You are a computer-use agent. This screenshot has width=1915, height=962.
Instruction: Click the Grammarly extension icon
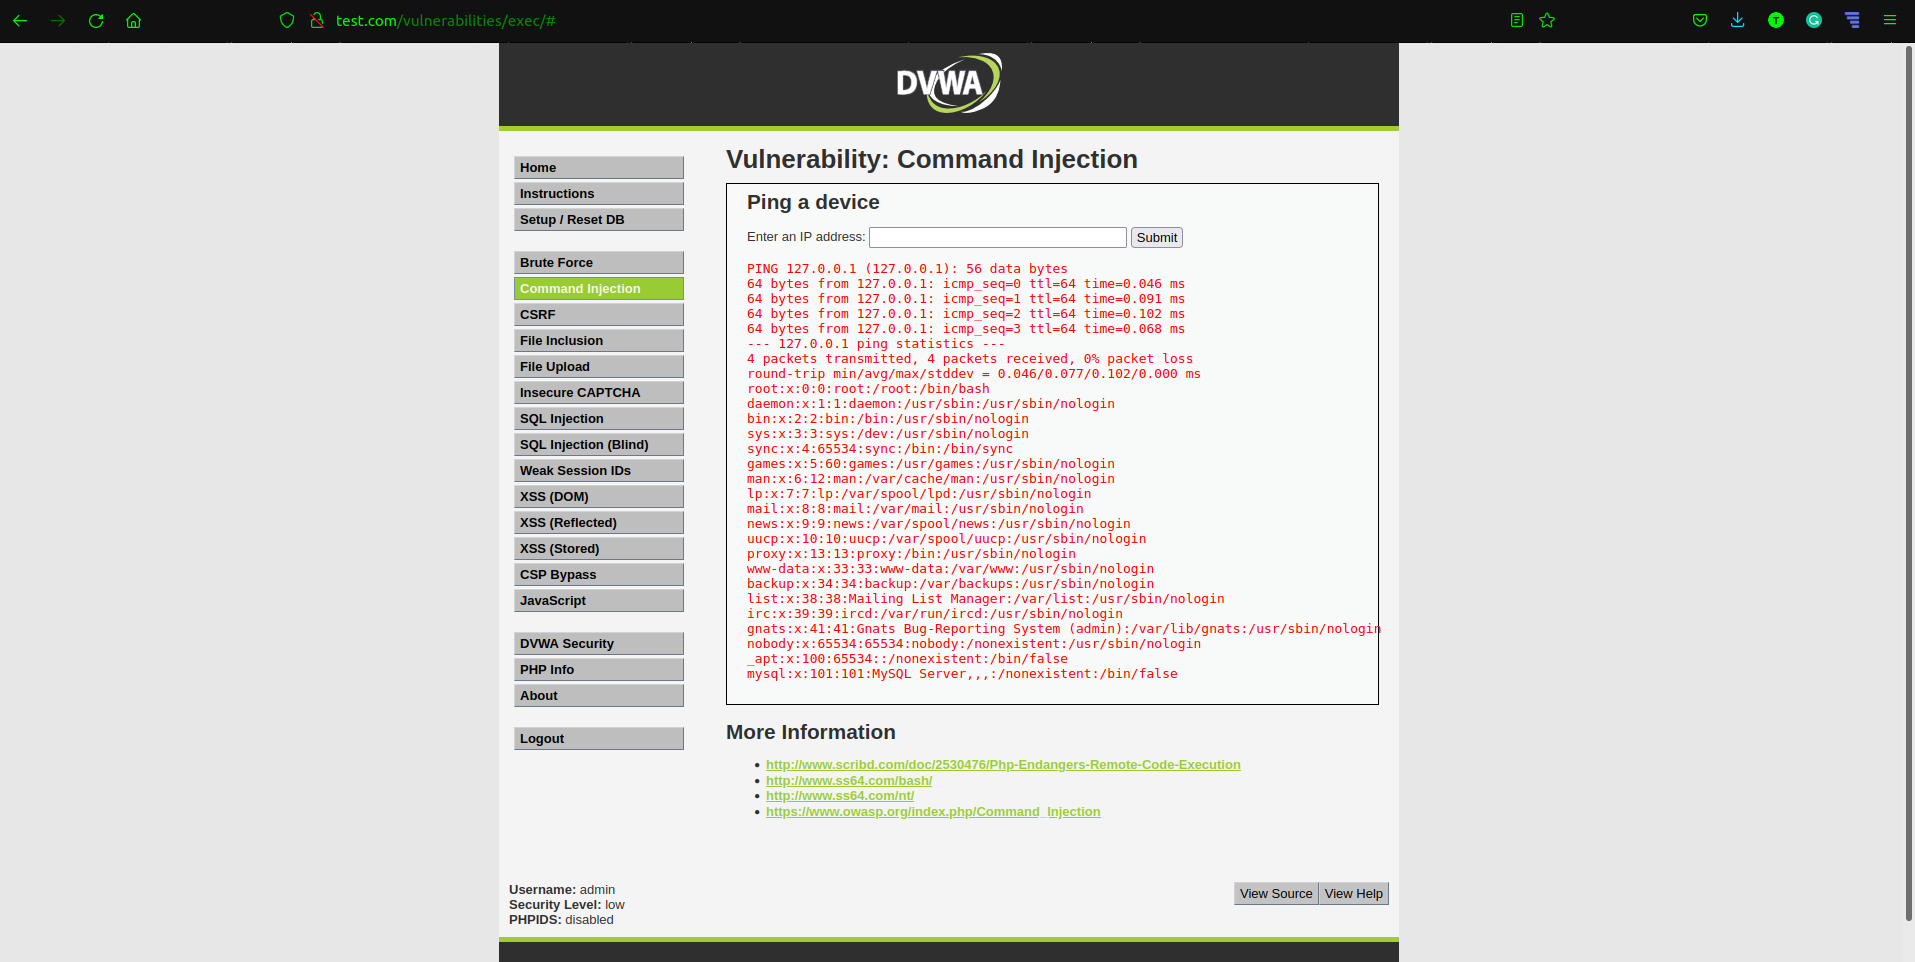[x=1814, y=20]
